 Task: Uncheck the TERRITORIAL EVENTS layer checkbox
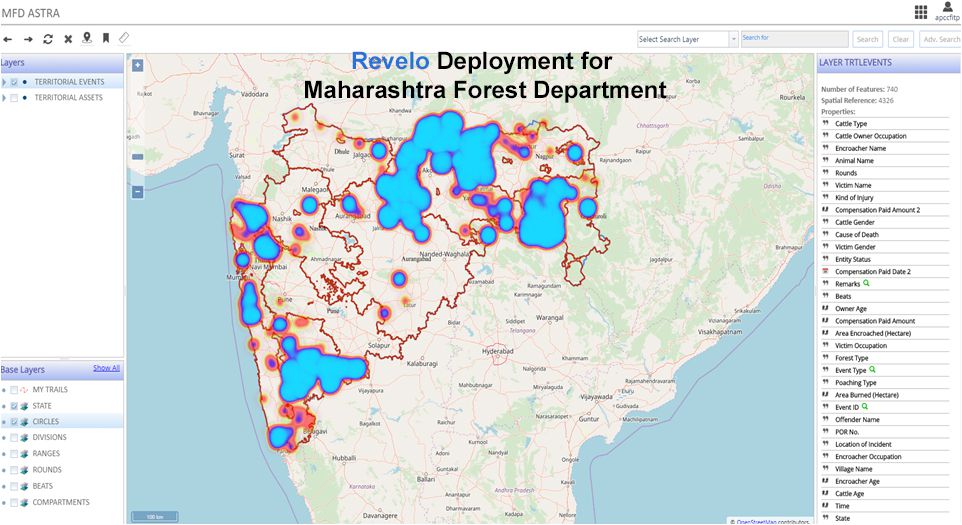[14, 82]
